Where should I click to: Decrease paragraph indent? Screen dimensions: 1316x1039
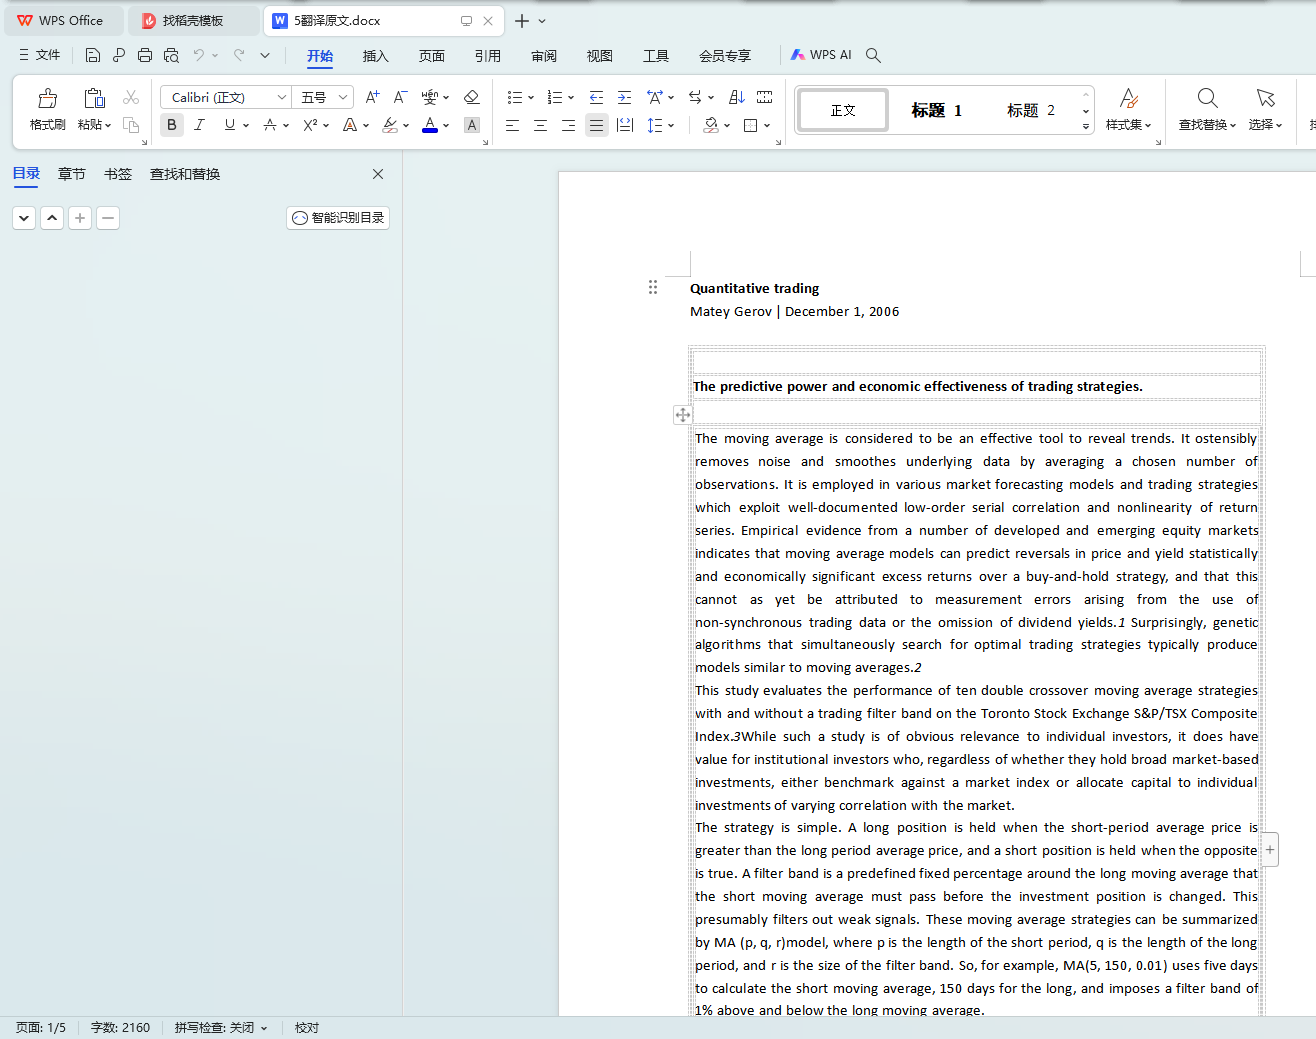pos(596,97)
